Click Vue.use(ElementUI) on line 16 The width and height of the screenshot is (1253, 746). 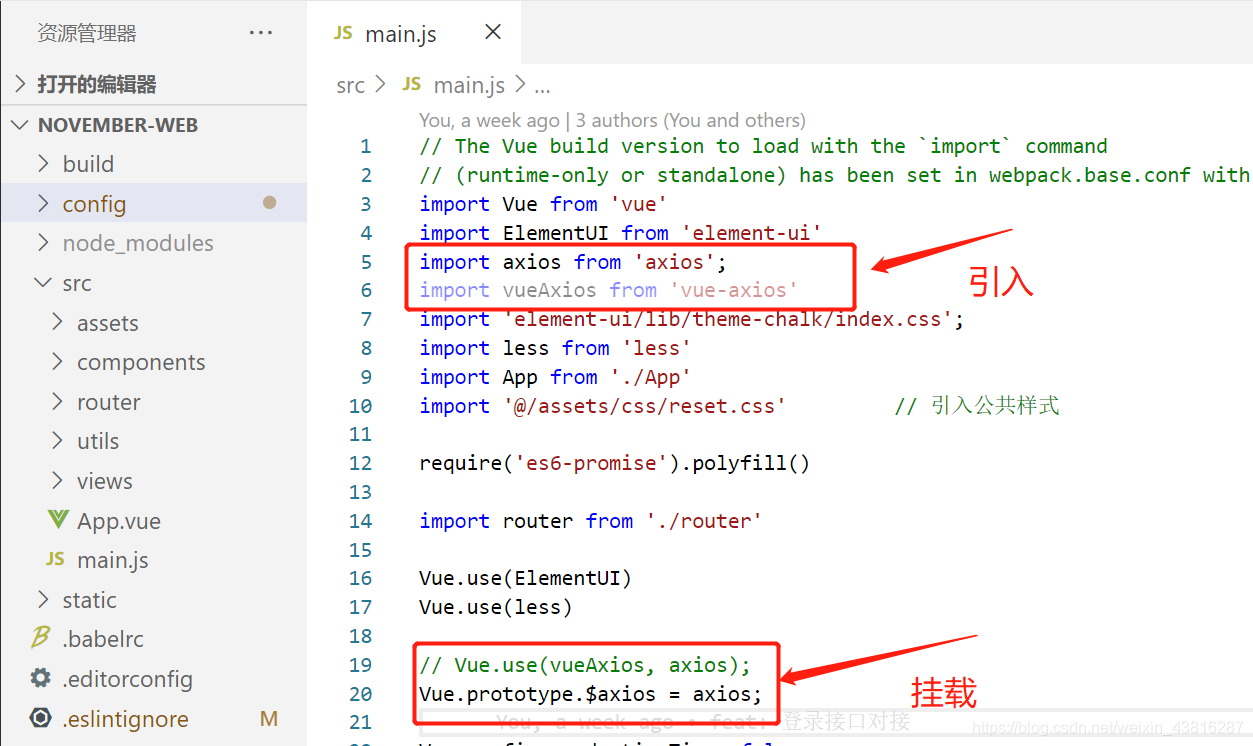coord(526,578)
